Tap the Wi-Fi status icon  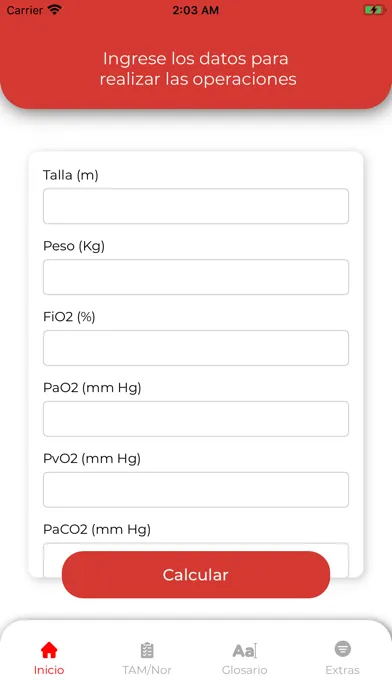coord(55,10)
